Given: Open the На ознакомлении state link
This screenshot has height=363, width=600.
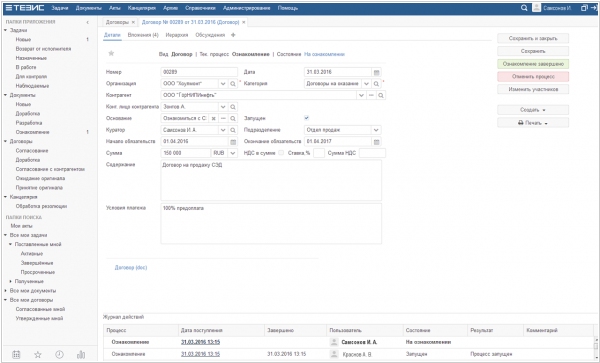Looking at the screenshot, I should [324, 54].
